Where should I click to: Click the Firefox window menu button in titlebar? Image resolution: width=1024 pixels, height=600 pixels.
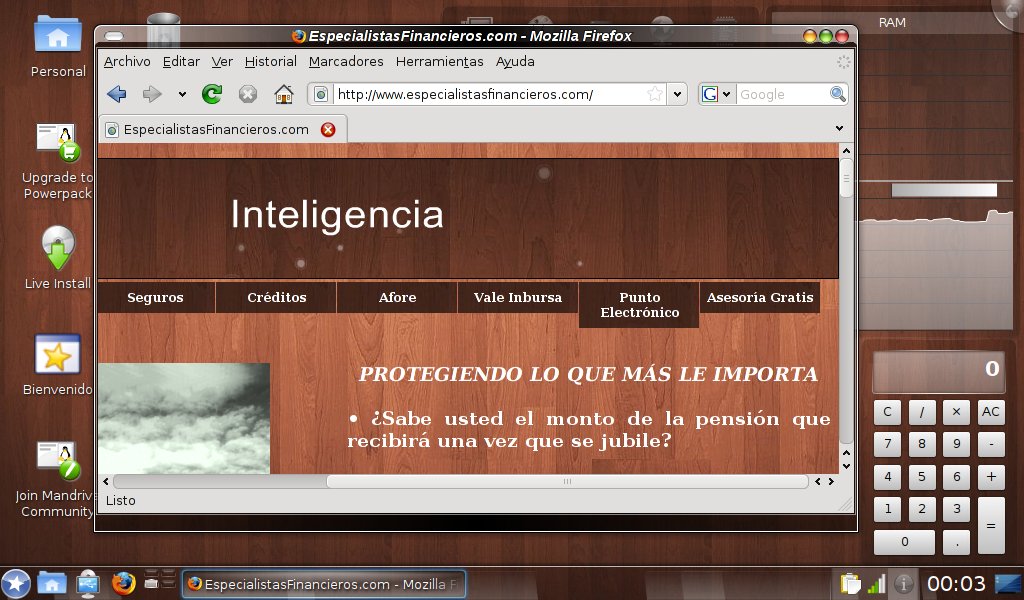(114, 36)
